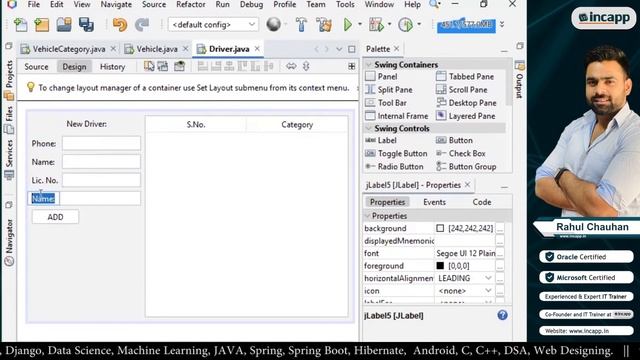Screen dimensions: 640x360
Task: Open the Events tab in properties
Action: pos(434,202)
